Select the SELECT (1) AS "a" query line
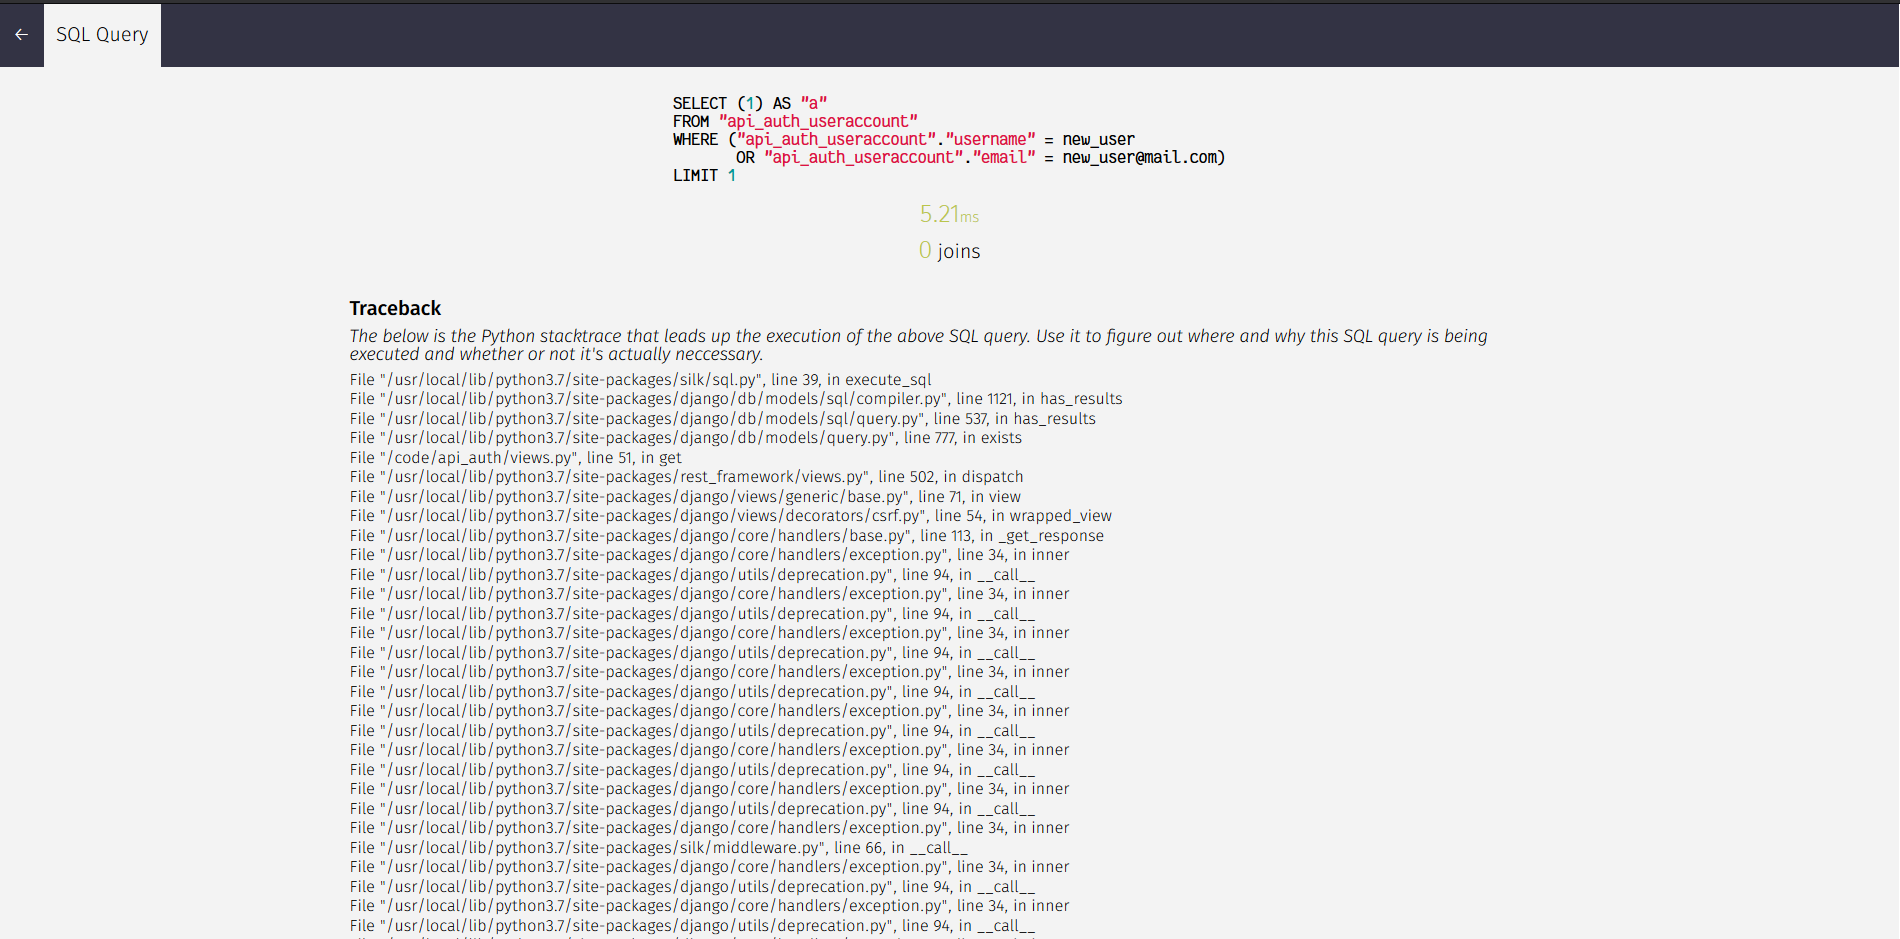1900x939 pixels. pyautogui.click(x=748, y=103)
